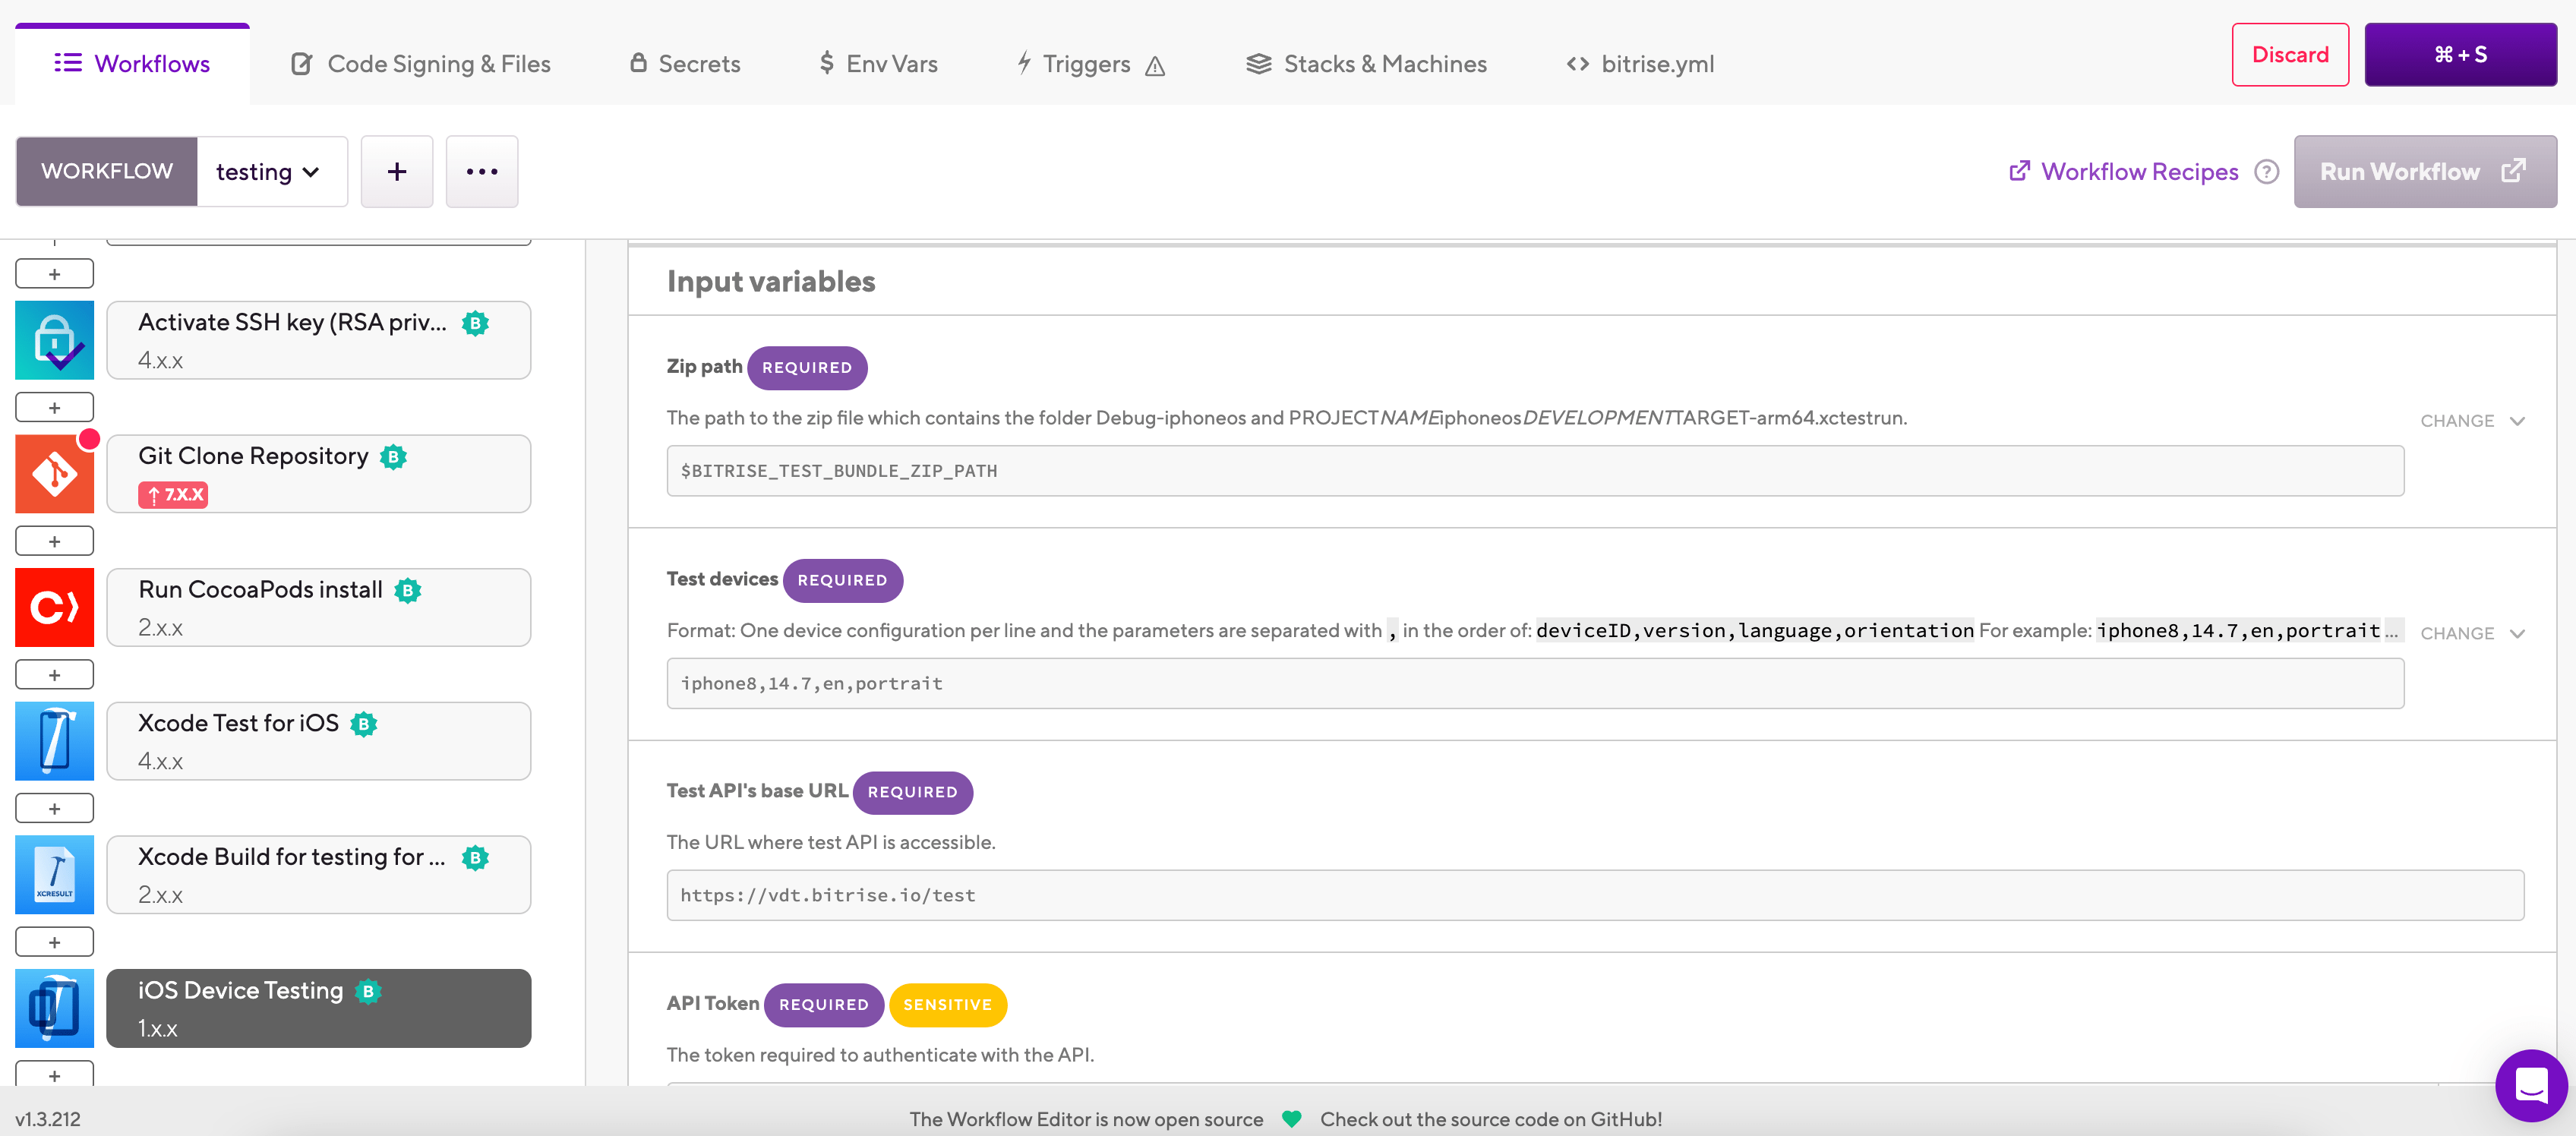2576x1136 pixels.
Task: Open the three-dots workflow options menu
Action: tap(482, 172)
